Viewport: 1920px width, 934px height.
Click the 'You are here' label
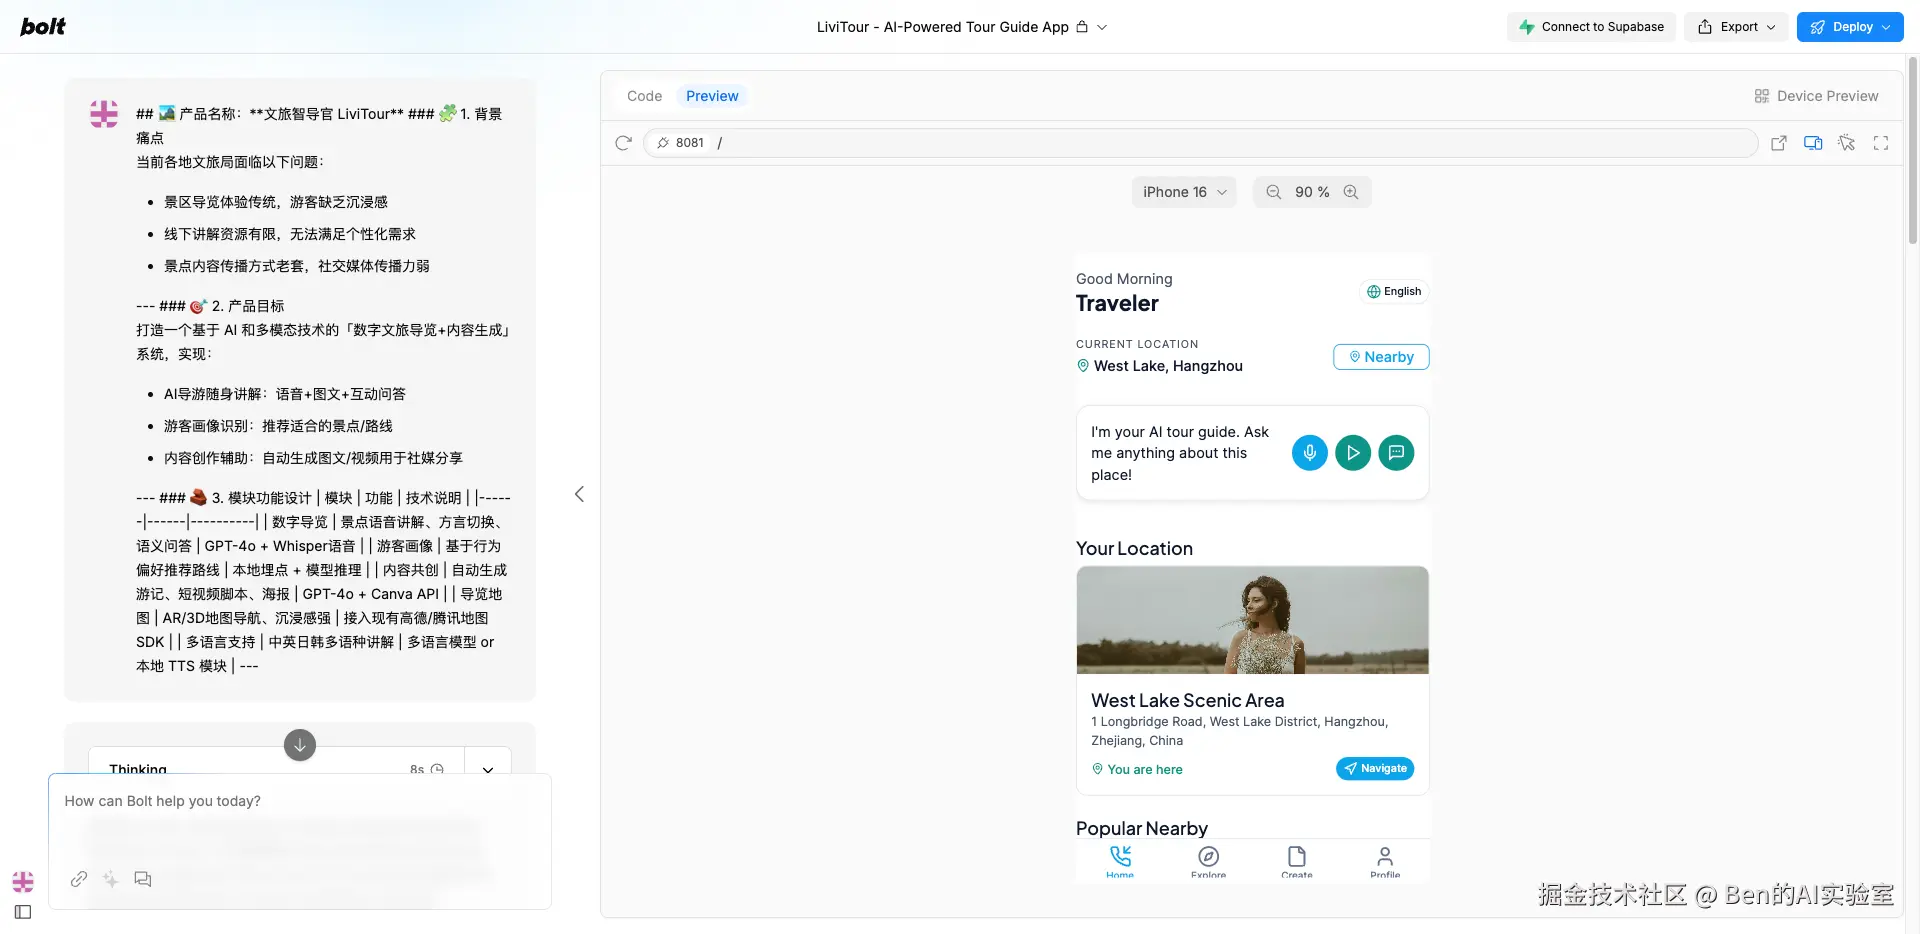tap(1137, 769)
